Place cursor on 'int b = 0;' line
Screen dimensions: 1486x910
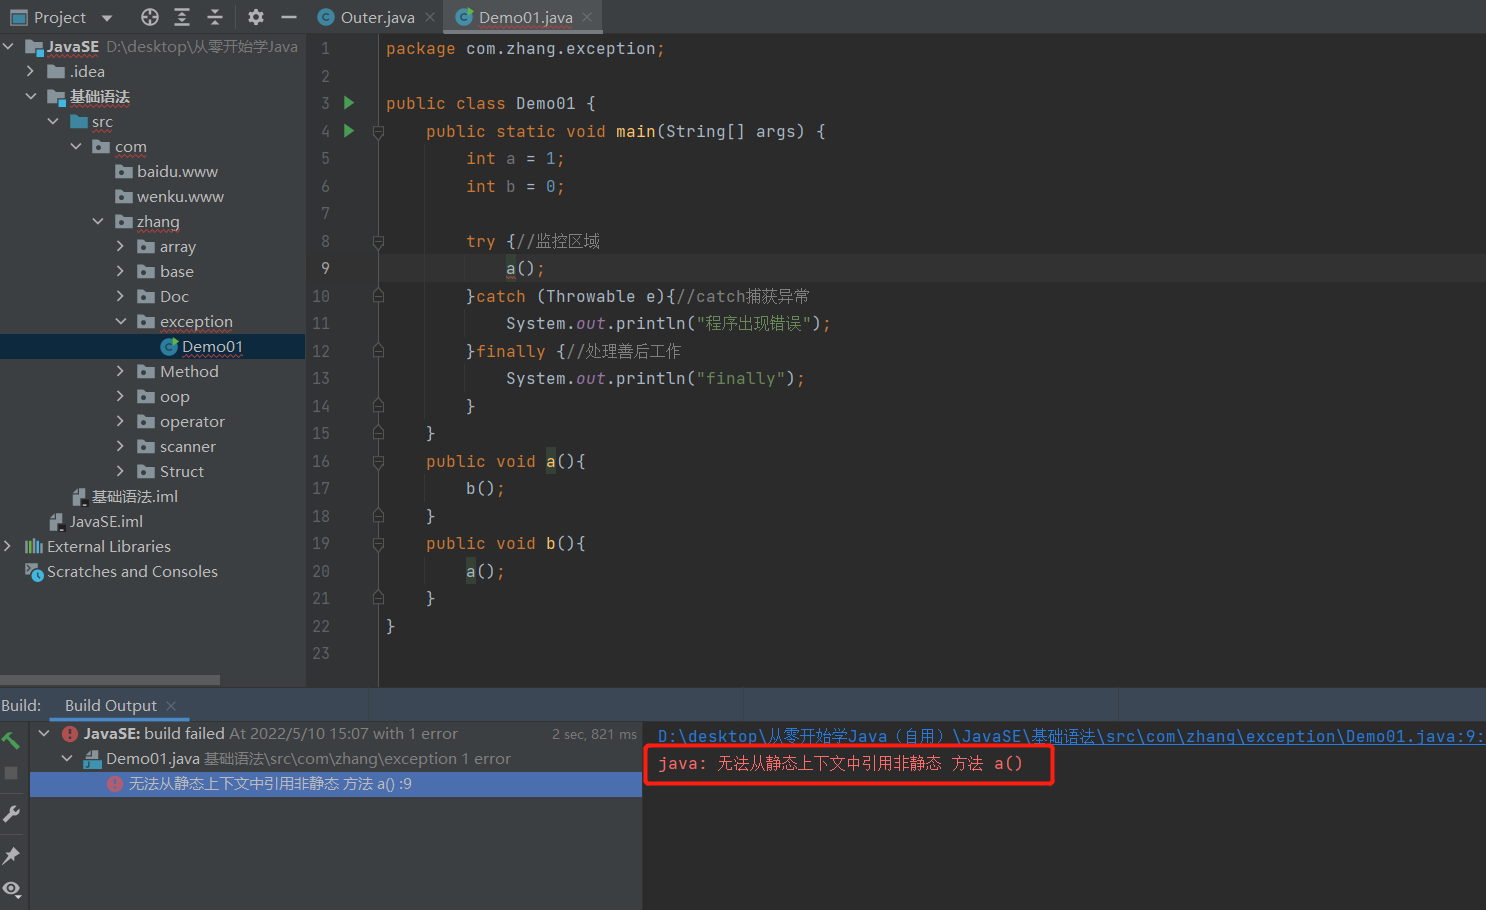click(x=515, y=186)
